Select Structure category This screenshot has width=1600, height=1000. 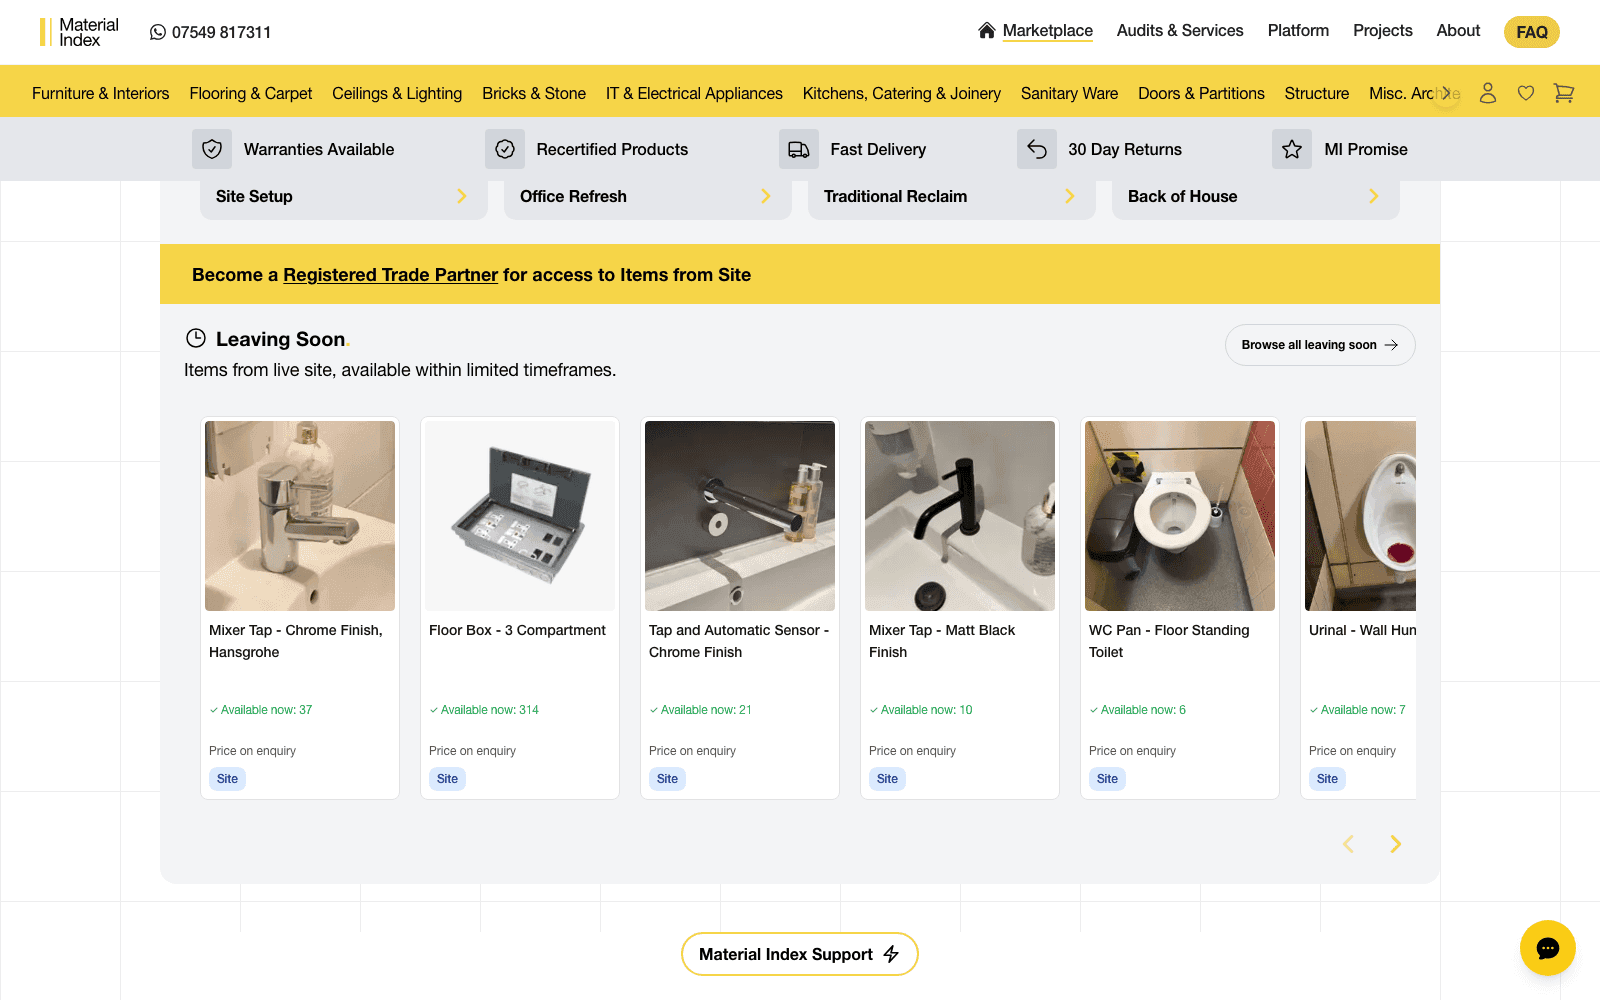point(1317,93)
